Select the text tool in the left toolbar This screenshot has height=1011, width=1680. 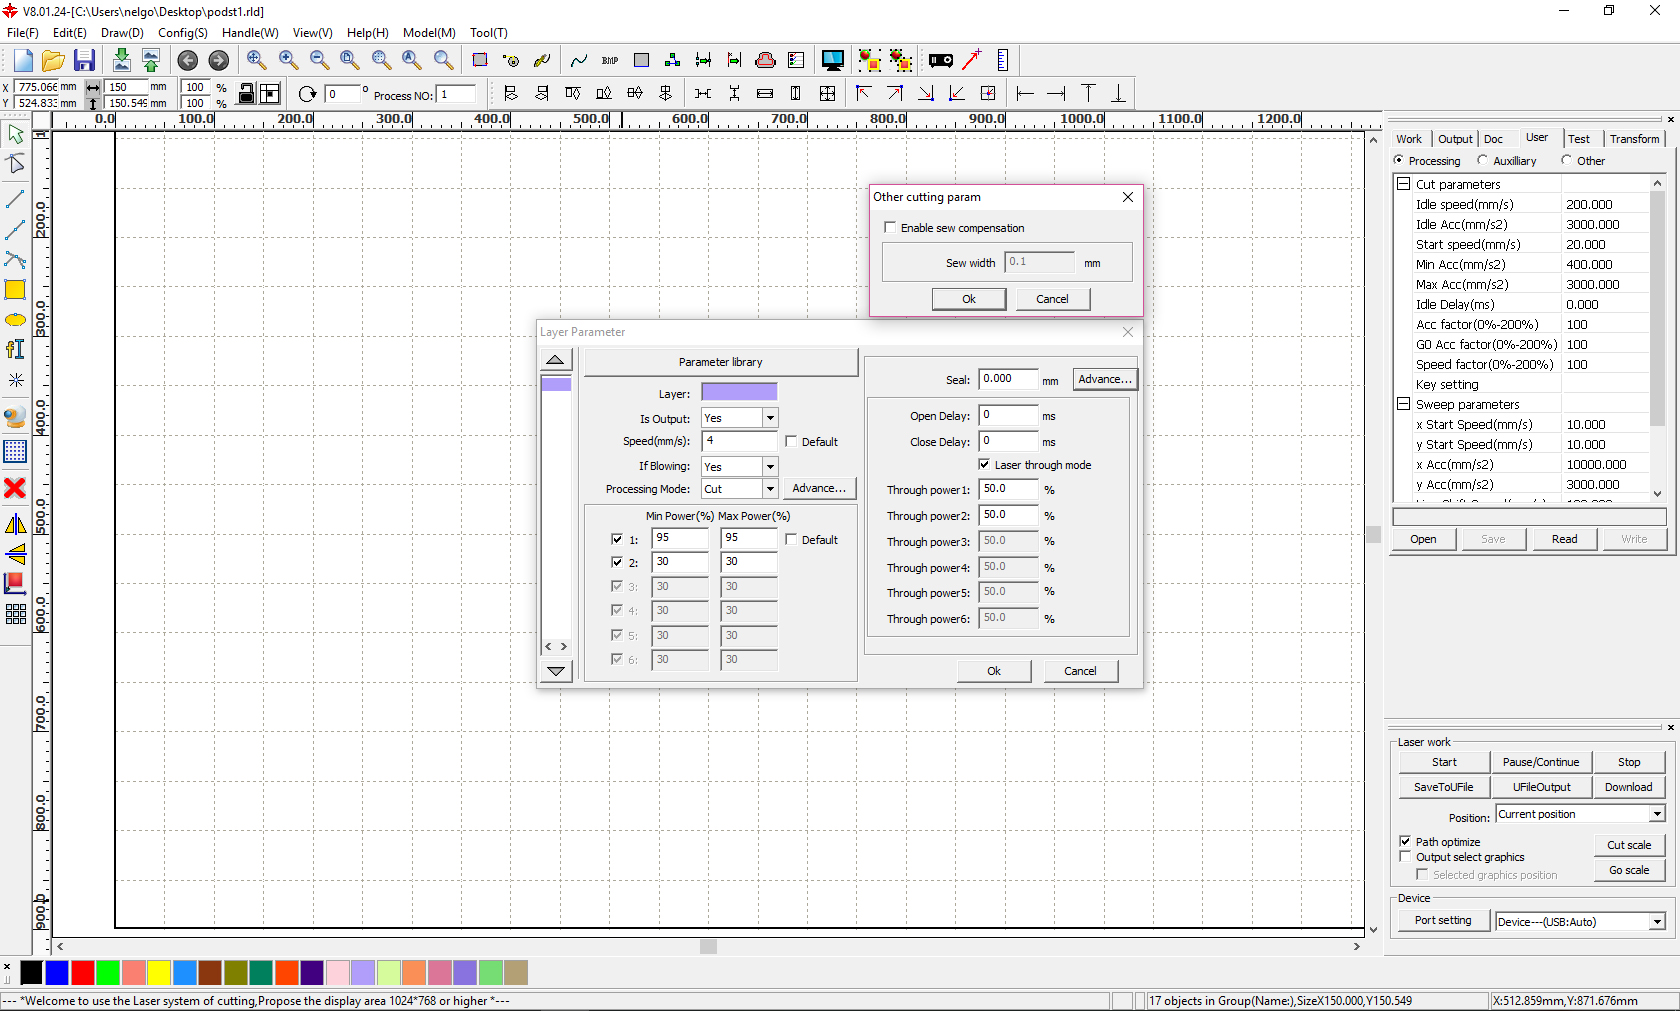click(15, 349)
